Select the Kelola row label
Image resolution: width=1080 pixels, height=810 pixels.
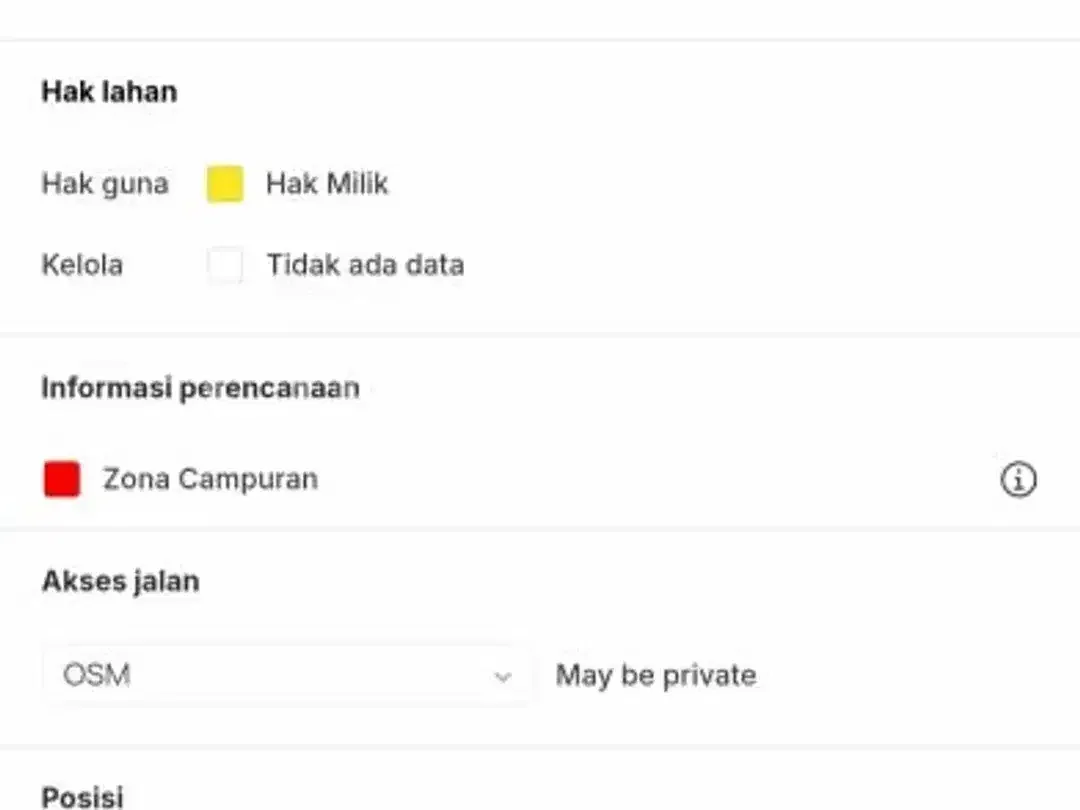pos(82,265)
